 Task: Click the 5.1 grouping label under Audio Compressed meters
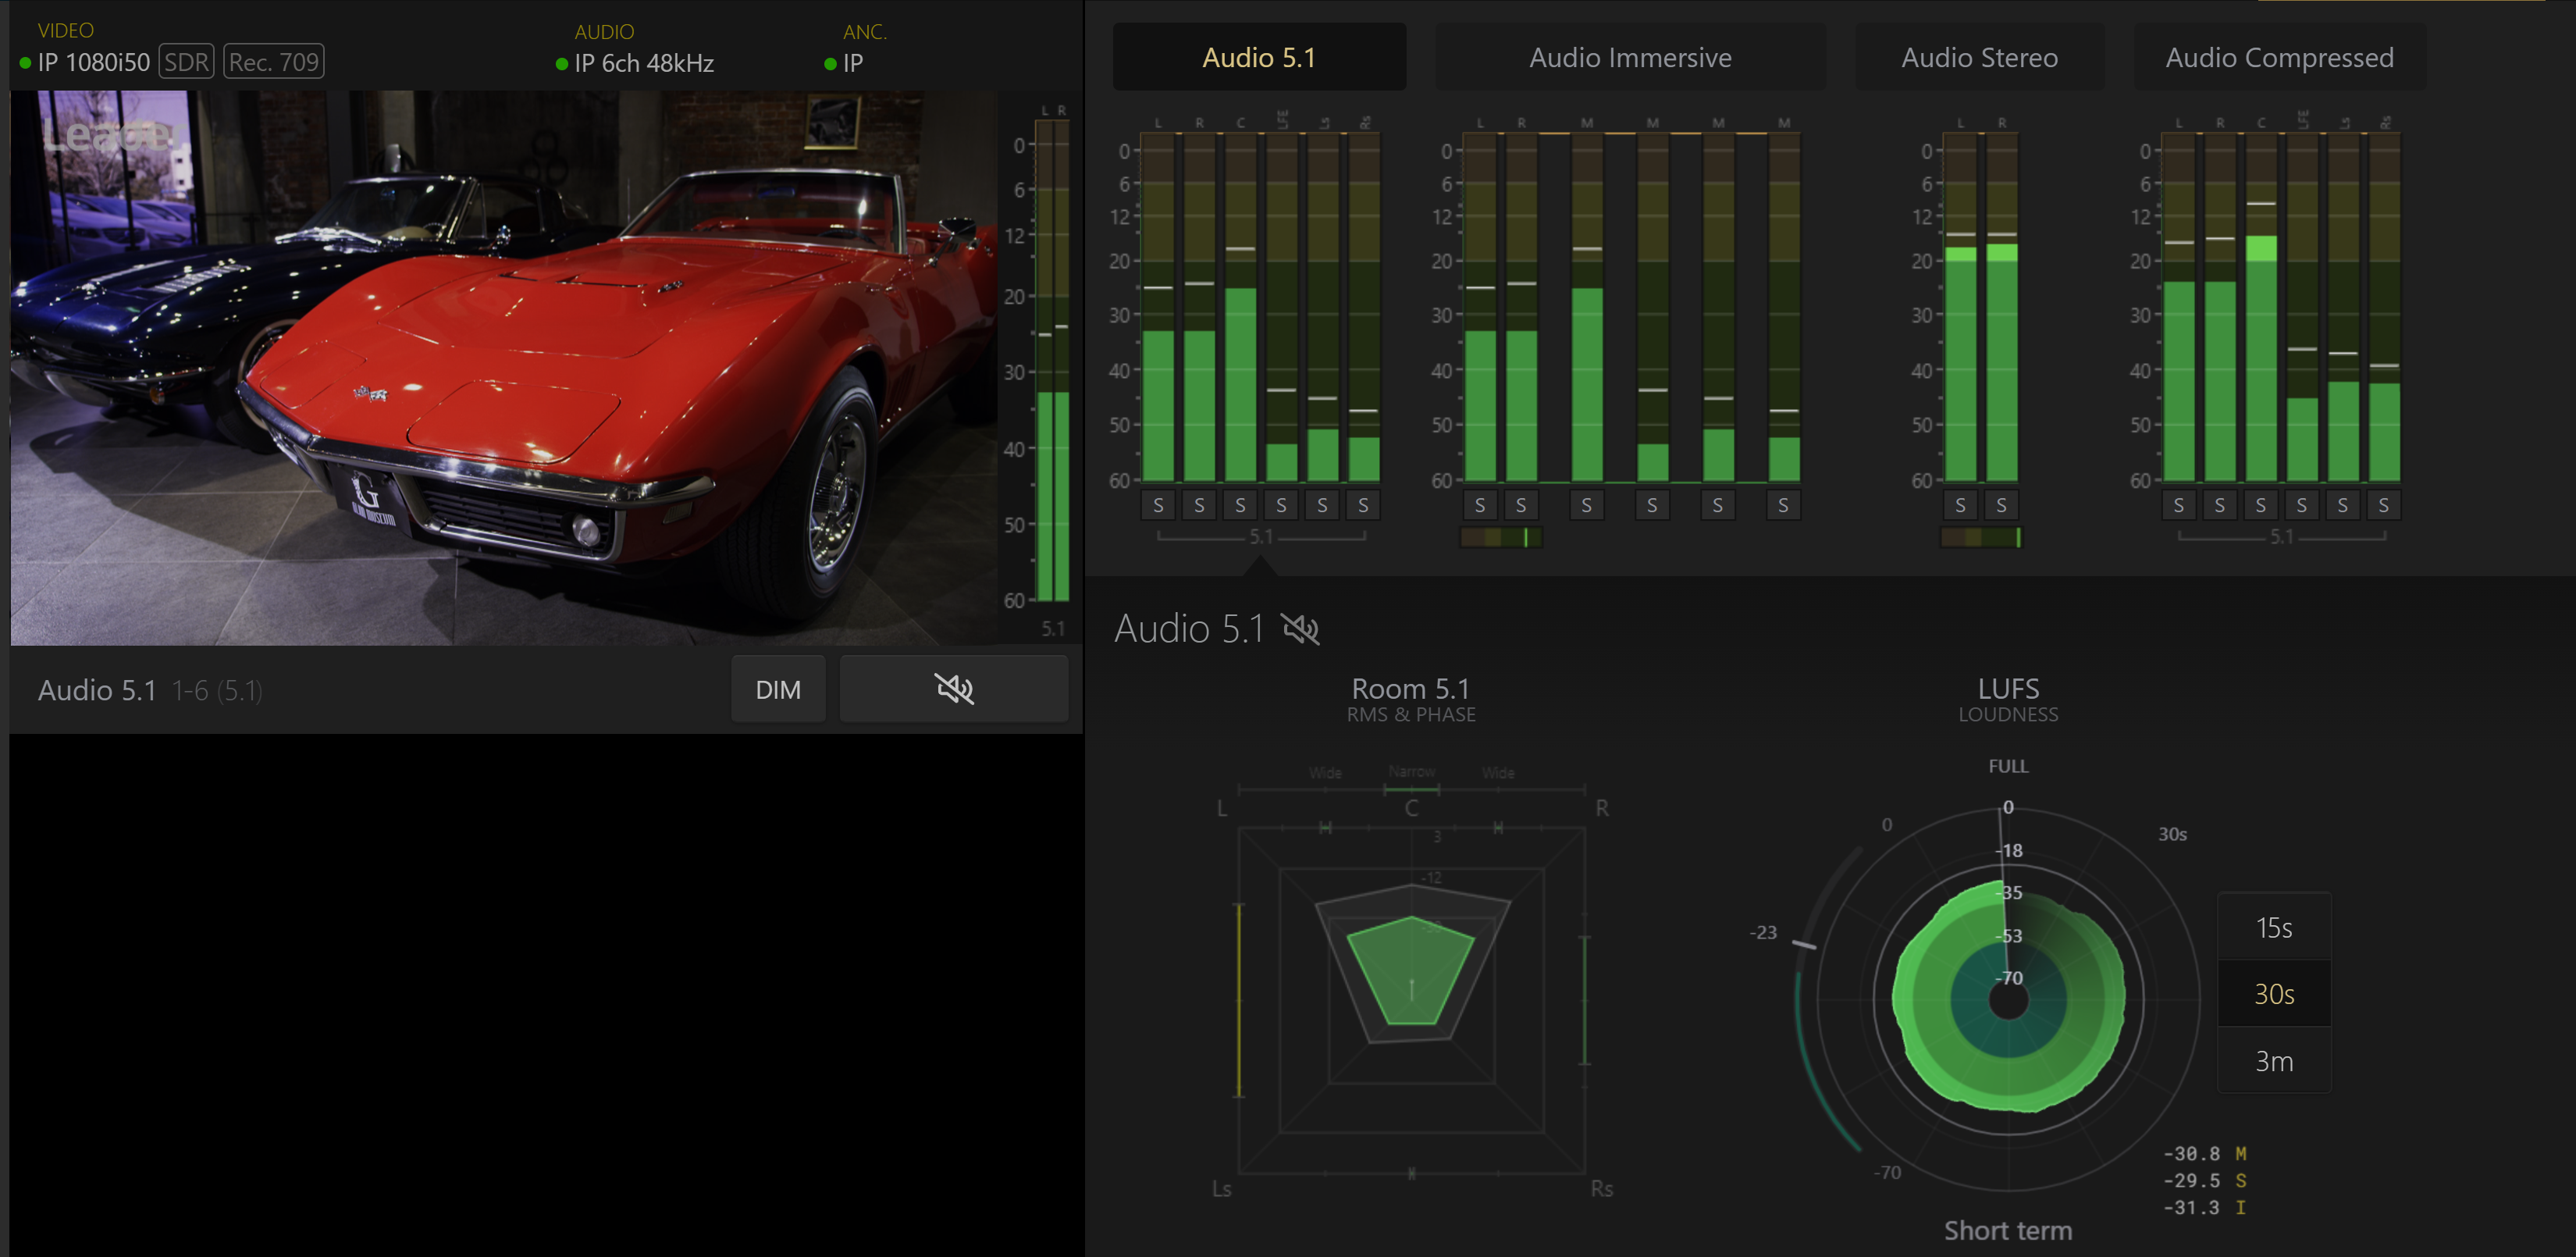click(2281, 537)
